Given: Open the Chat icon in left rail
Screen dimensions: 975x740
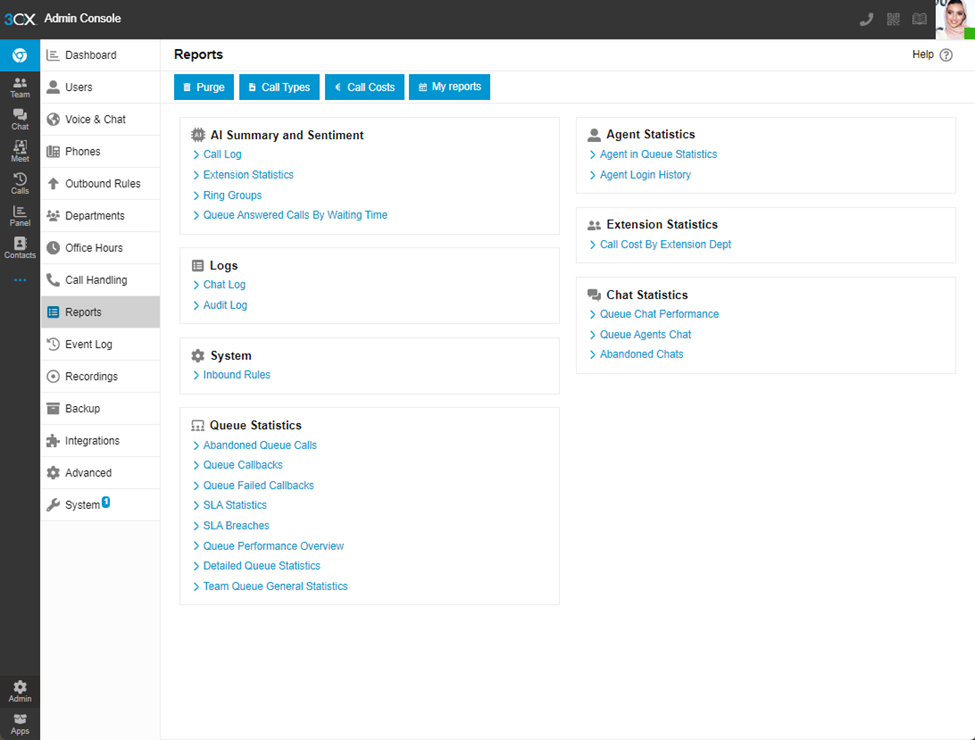Looking at the screenshot, I should tap(20, 119).
